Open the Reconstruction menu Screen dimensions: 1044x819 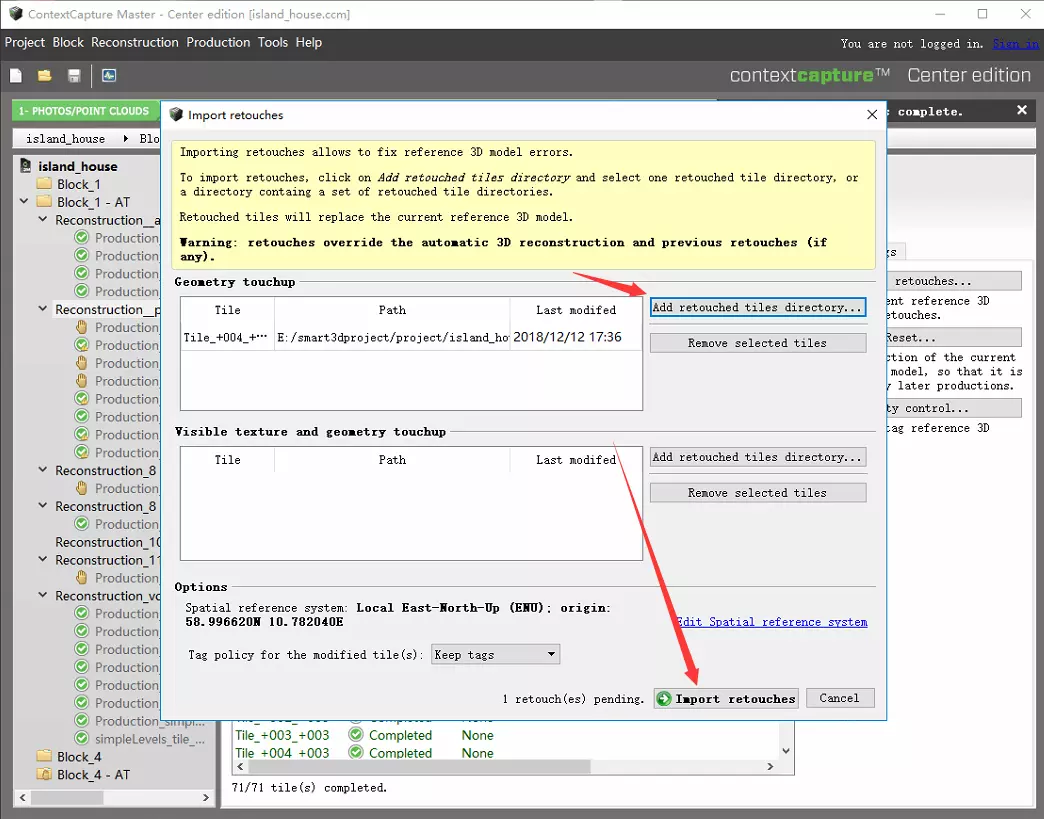[x=134, y=42]
